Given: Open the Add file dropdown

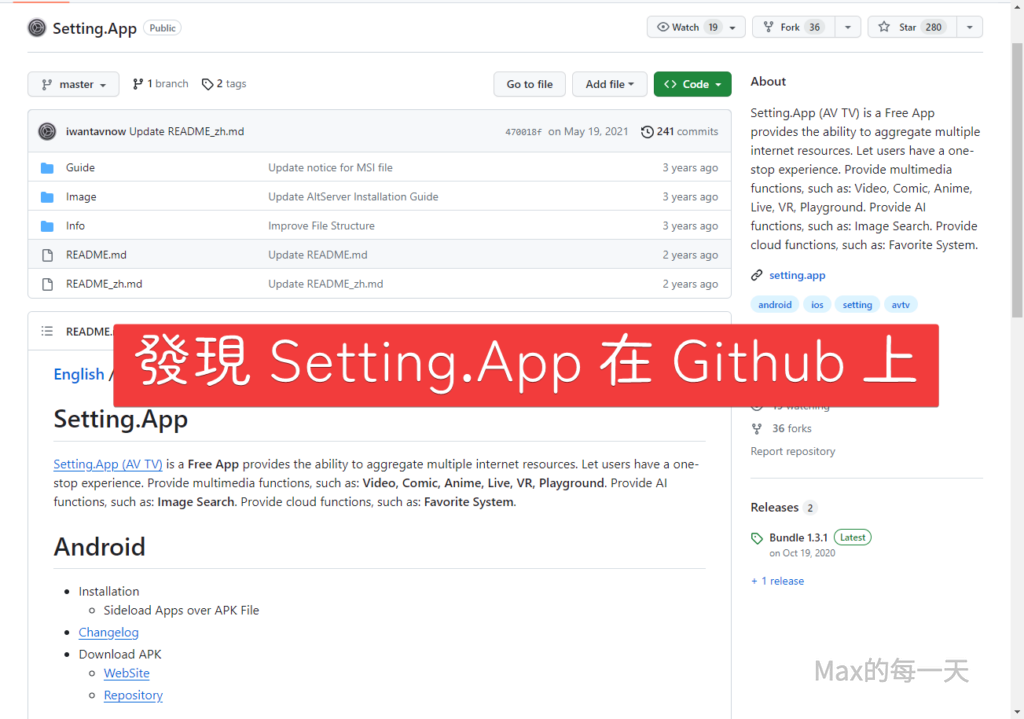Looking at the screenshot, I should pos(610,85).
